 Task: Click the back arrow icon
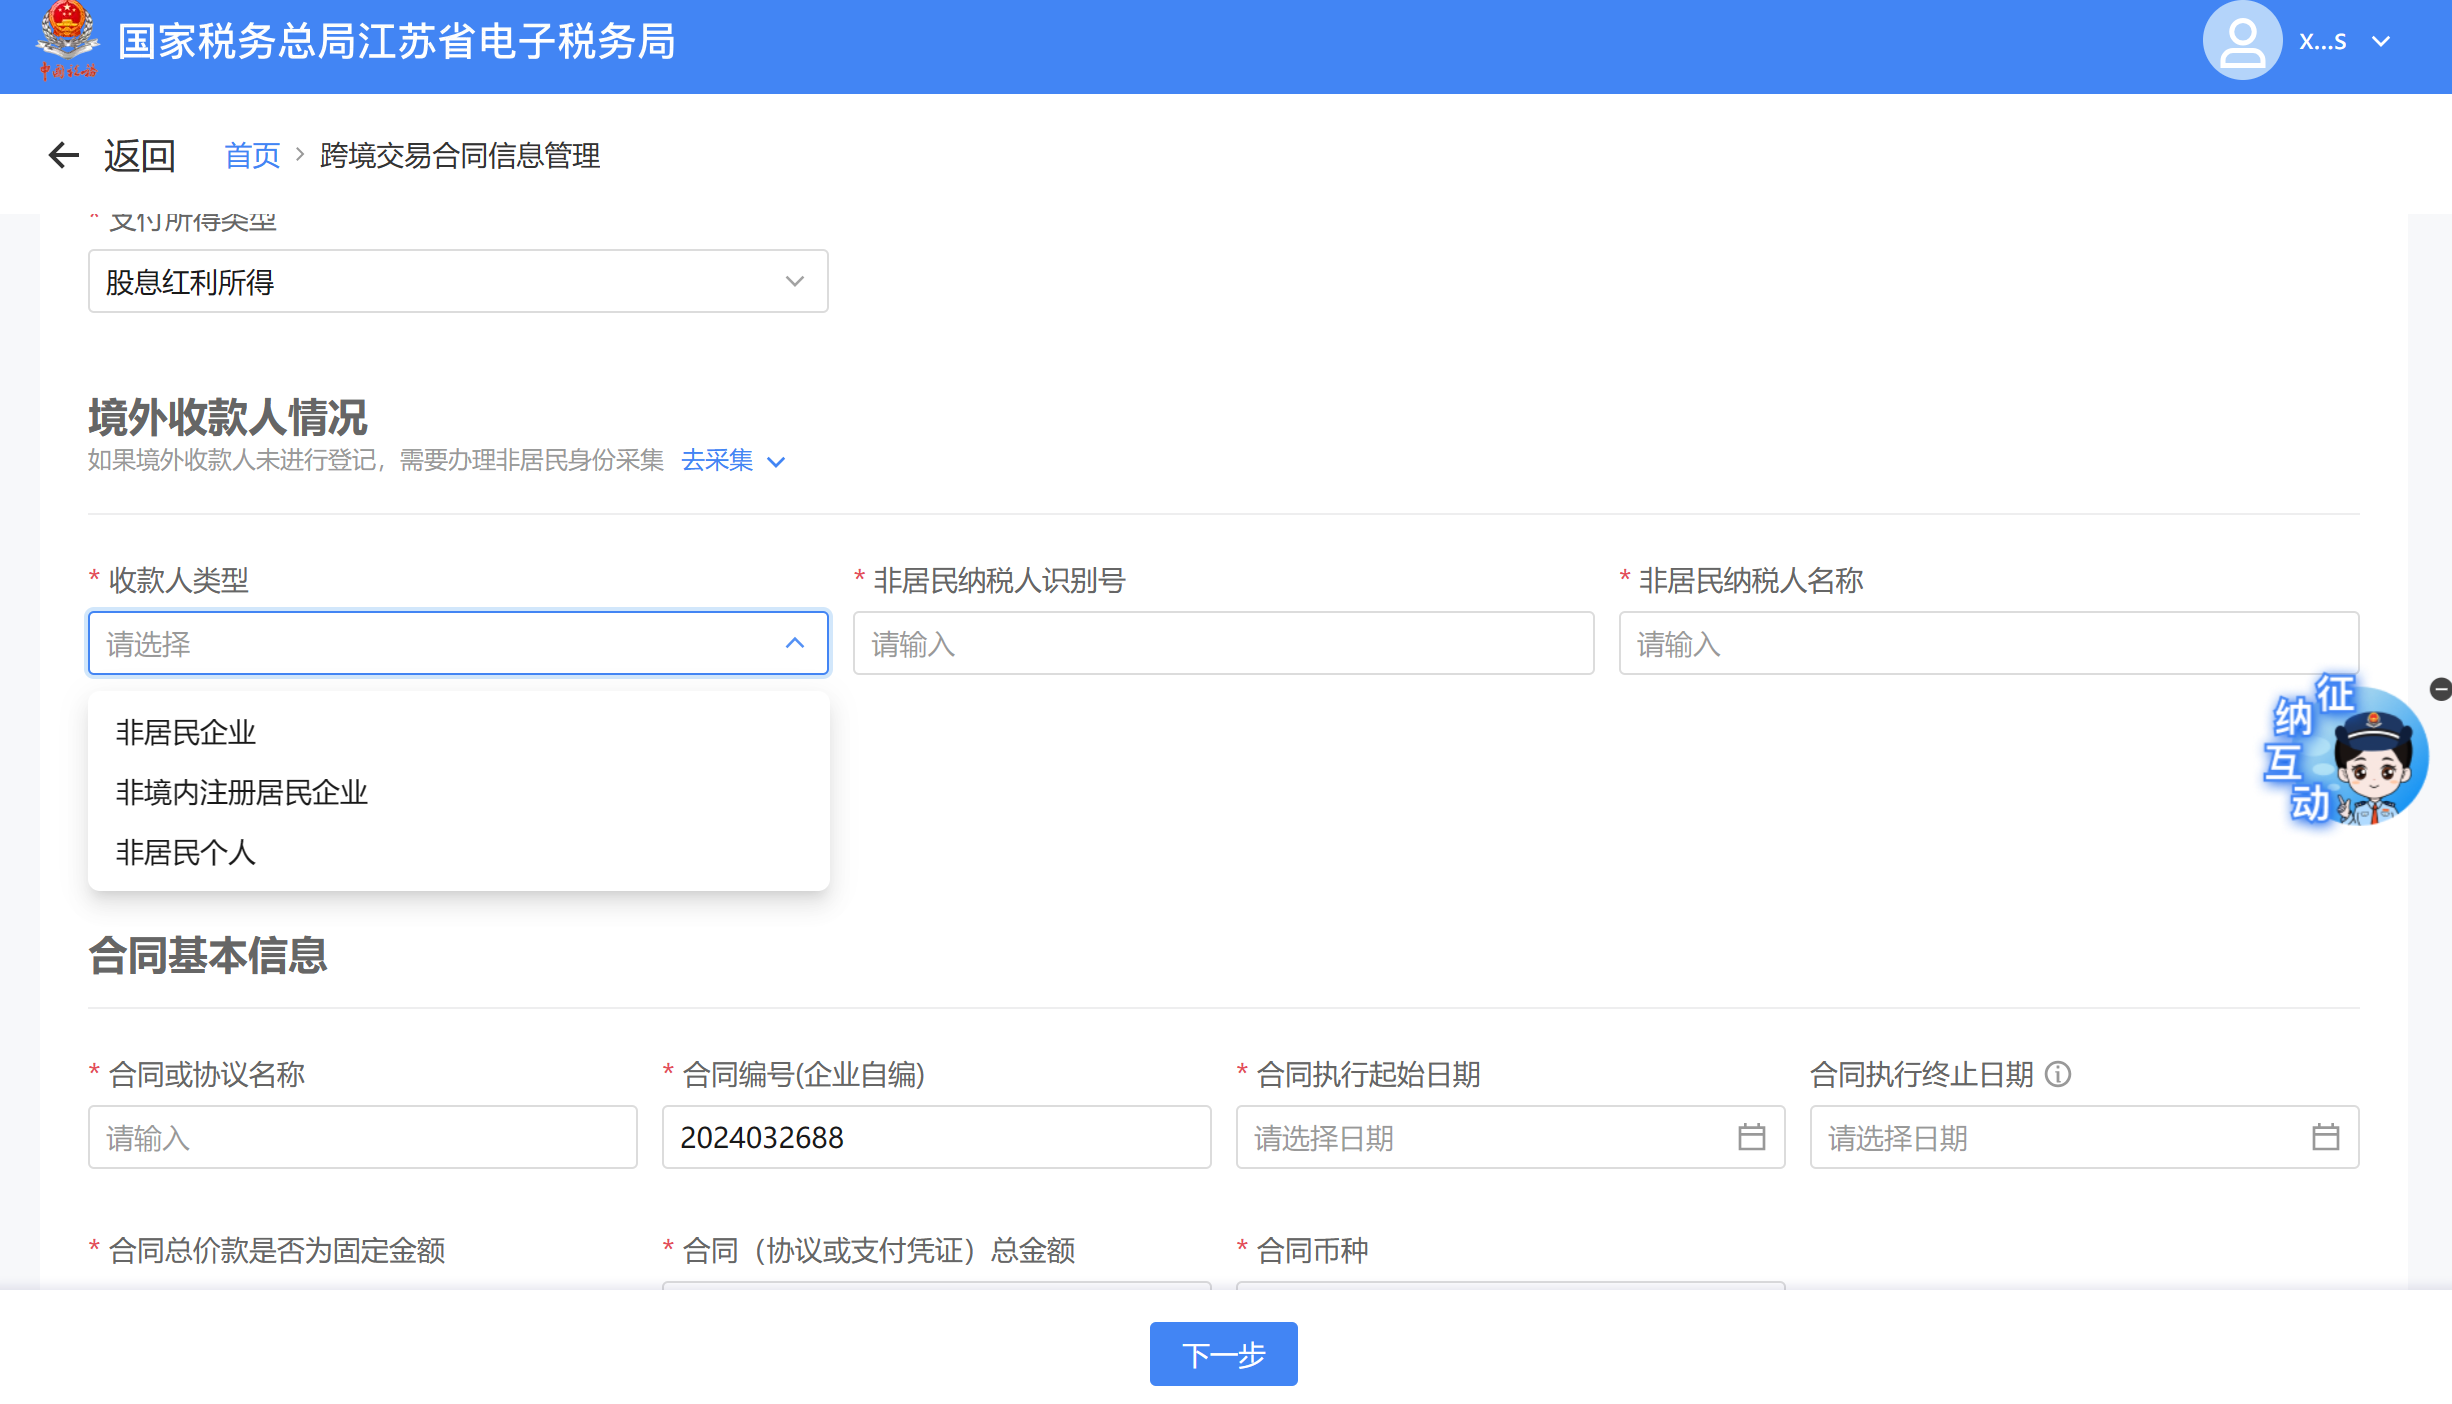pos(63,155)
